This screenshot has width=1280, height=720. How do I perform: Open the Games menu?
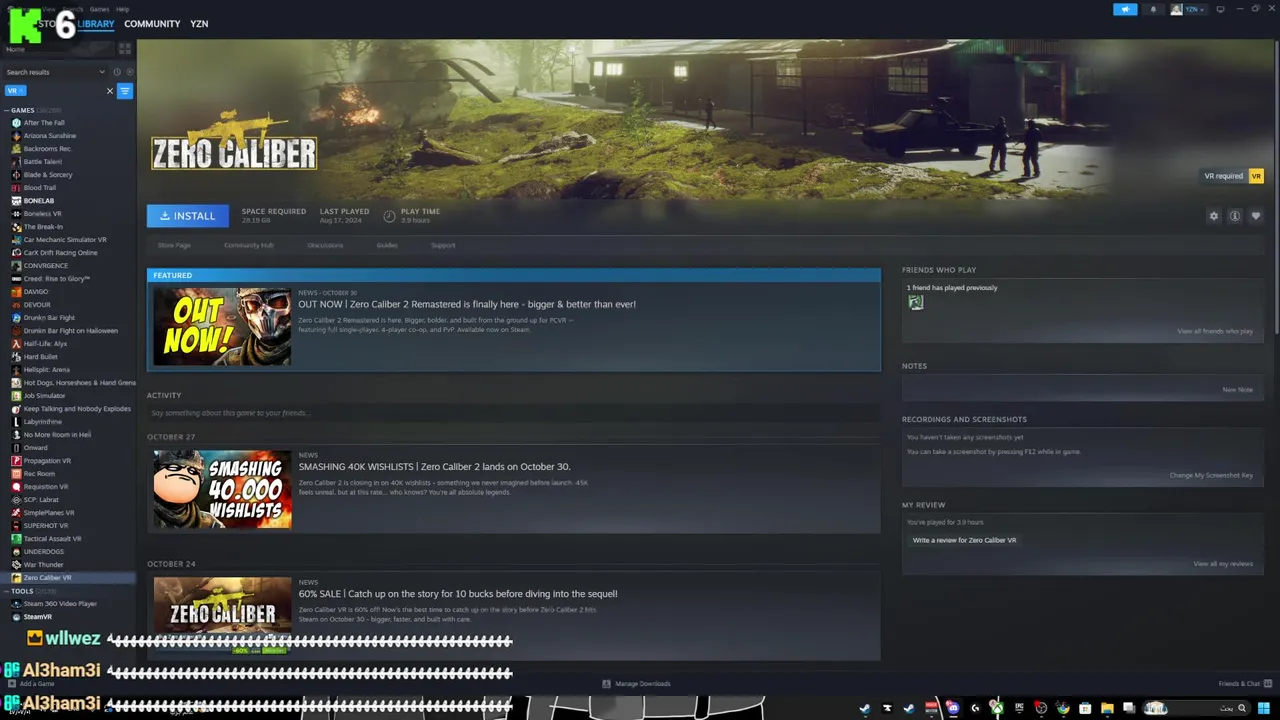point(99,8)
